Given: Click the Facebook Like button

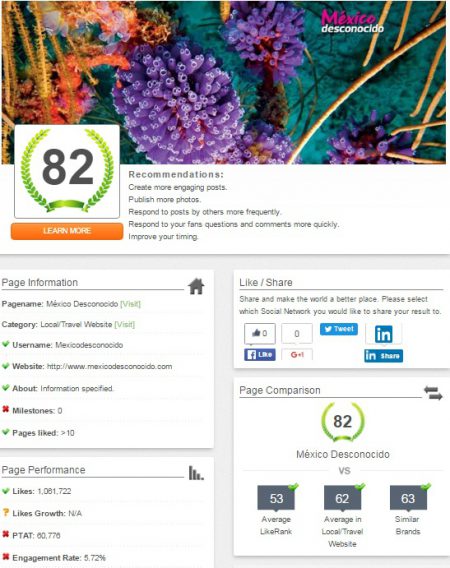Looking at the screenshot, I should pyautogui.click(x=260, y=354).
